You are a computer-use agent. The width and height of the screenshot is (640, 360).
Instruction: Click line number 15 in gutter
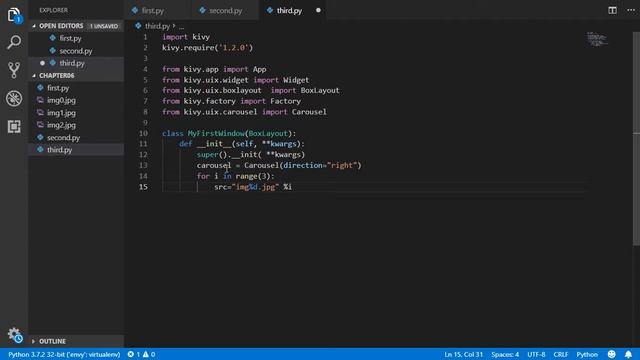pyautogui.click(x=143, y=187)
